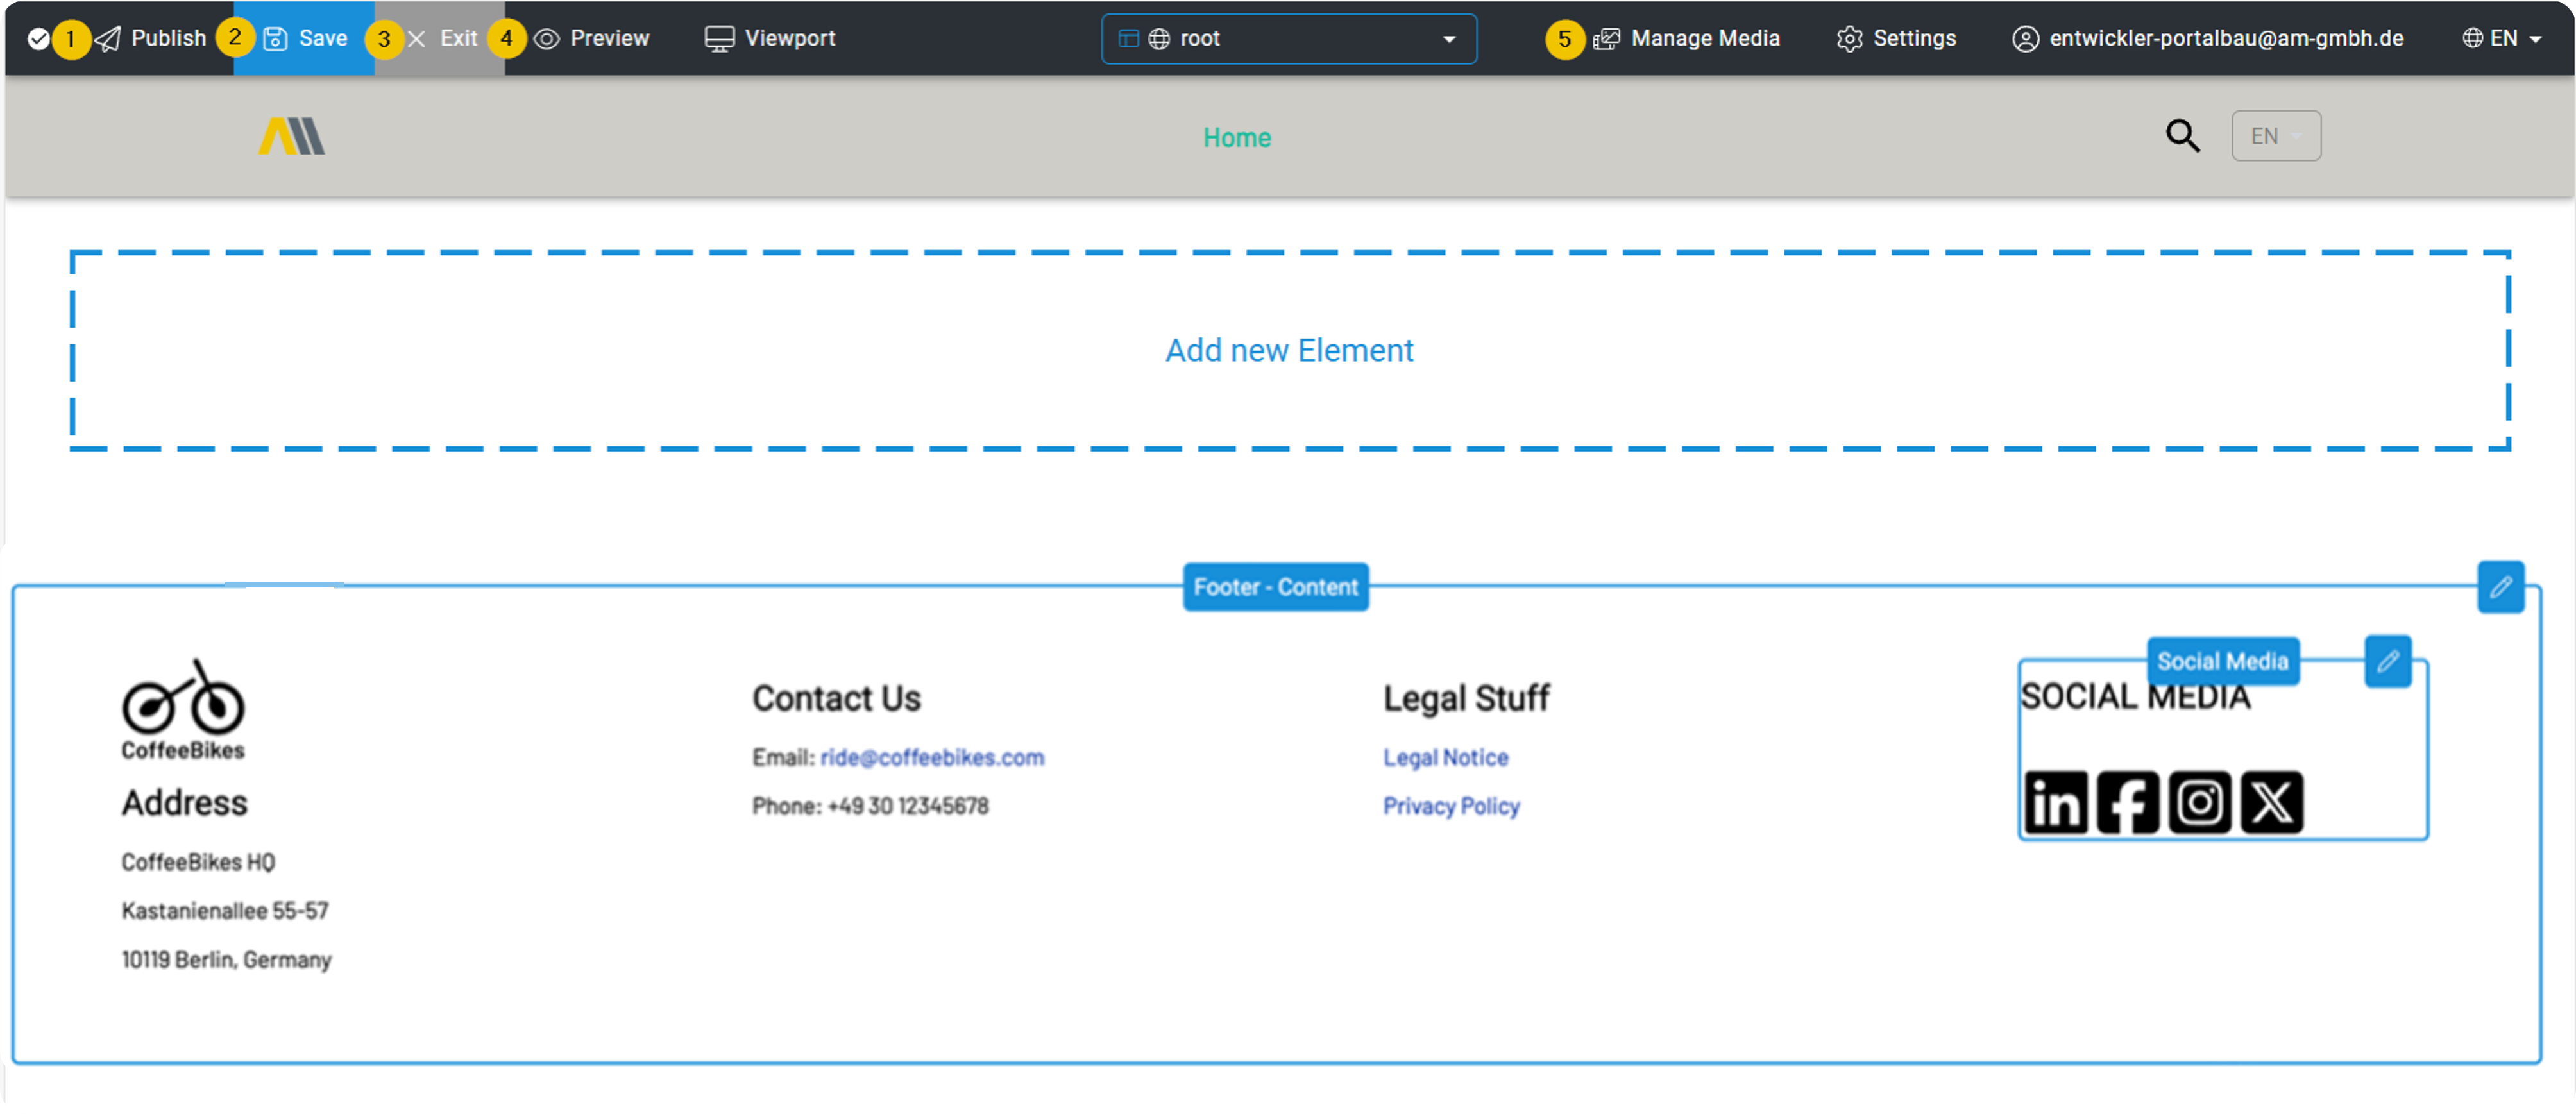Click the Facebook icon in footer
2576x1114 pixels.
(x=2127, y=802)
